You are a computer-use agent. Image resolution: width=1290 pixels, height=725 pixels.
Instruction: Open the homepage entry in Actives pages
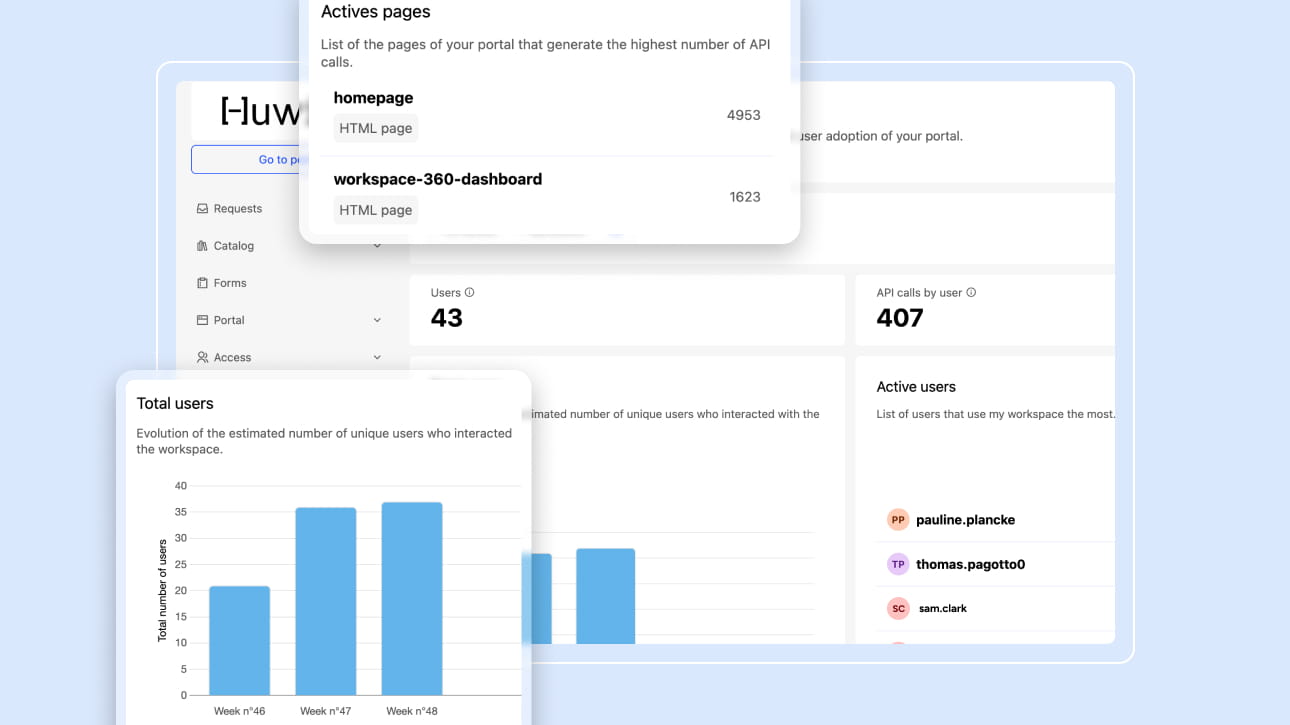(373, 98)
